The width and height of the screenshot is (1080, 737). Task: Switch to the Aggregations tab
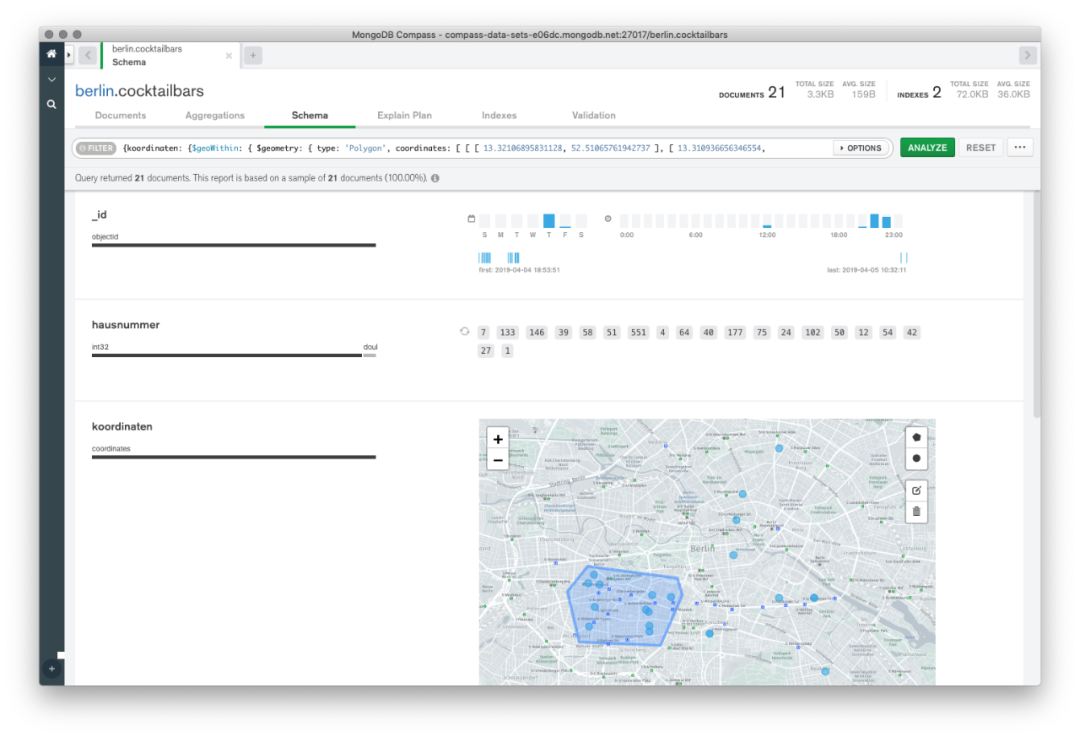click(215, 115)
